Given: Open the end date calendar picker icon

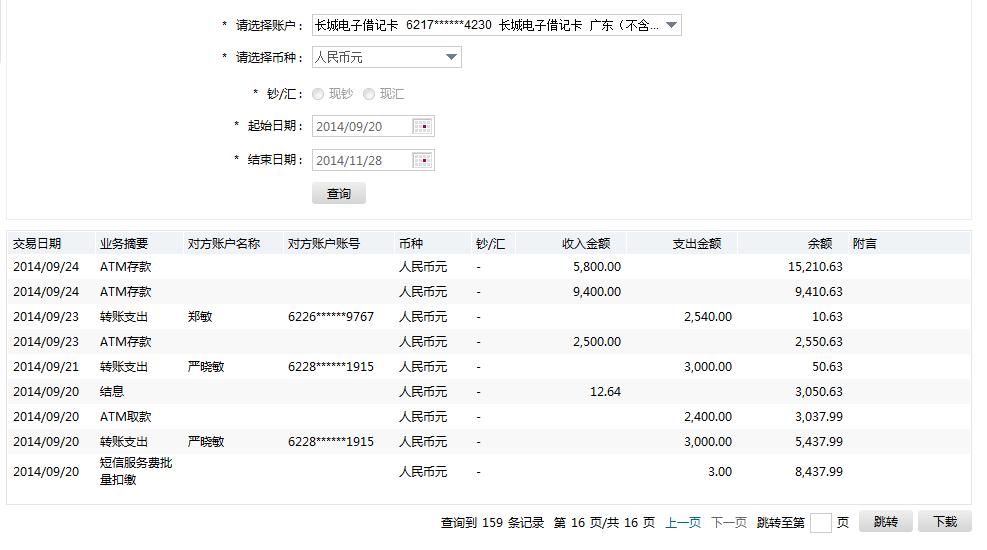Looking at the screenshot, I should click(422, 160).
